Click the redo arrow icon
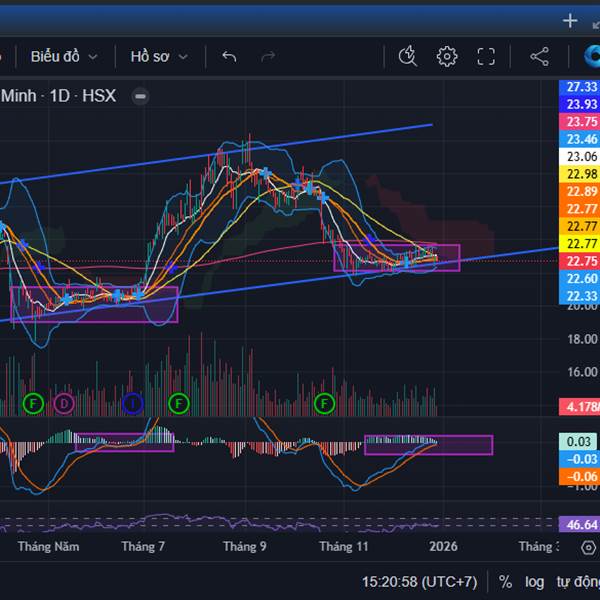600x600 pixels. click(267, 56)
